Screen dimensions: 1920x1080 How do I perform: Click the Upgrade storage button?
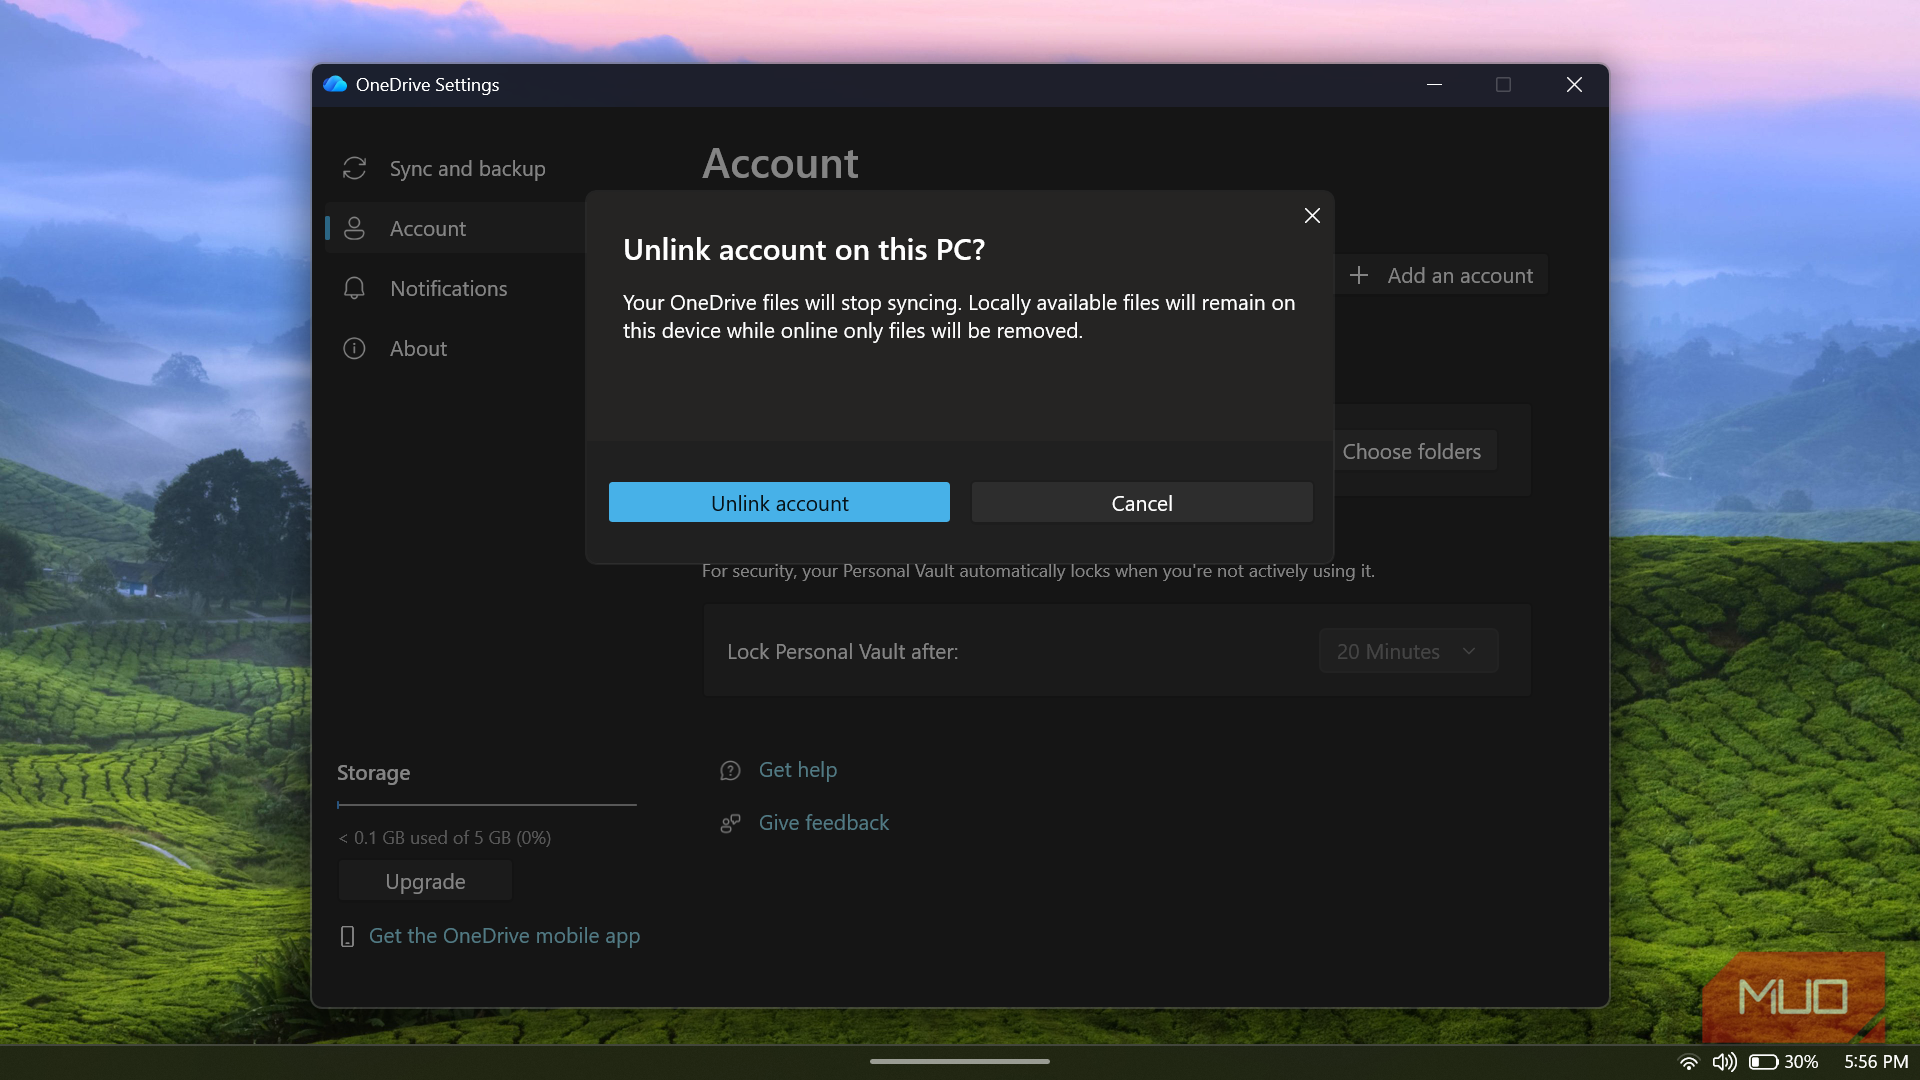point(425,881)
